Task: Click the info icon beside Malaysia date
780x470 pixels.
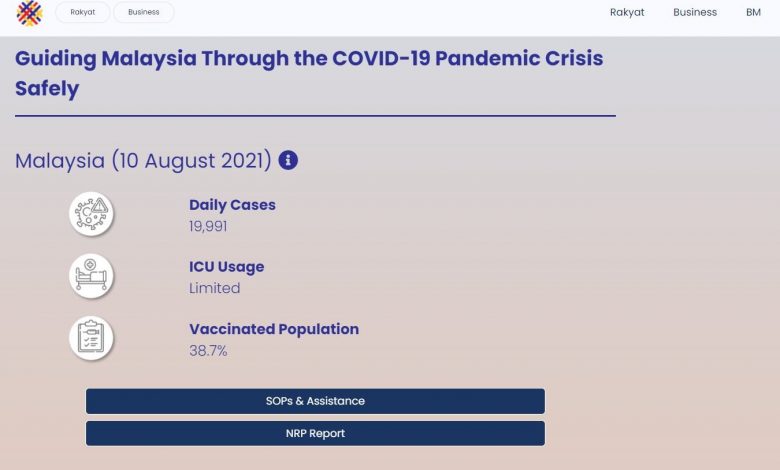Action: point(288,160)
